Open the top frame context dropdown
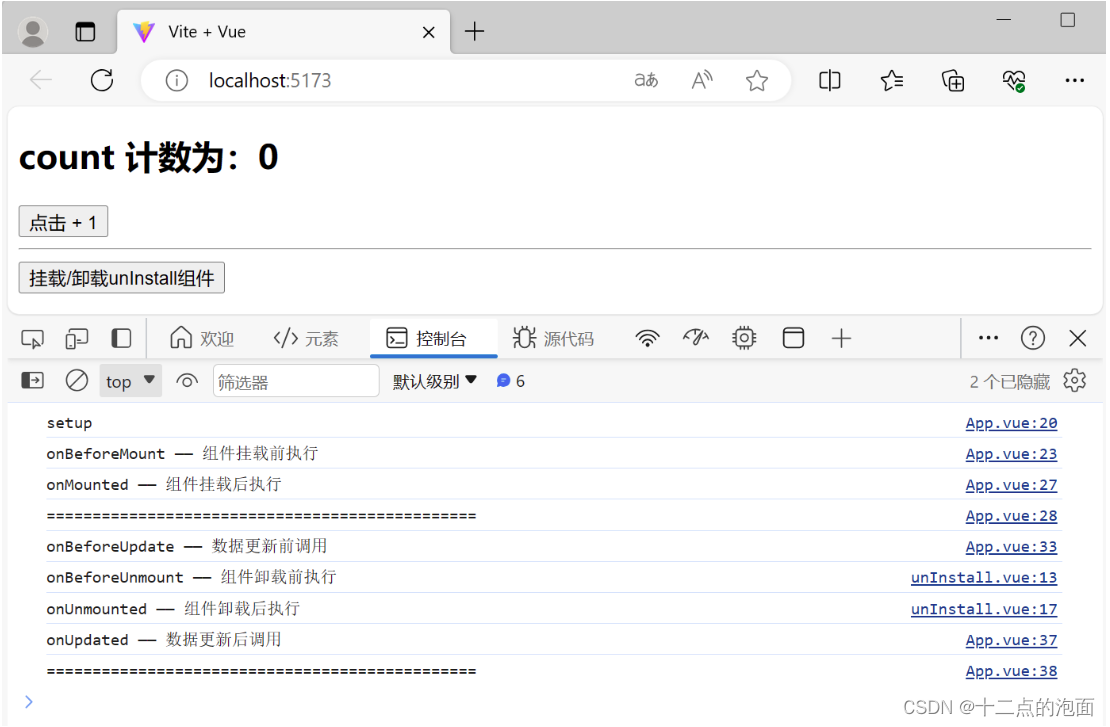1110x727 pixels. click(x=129, y=380)
